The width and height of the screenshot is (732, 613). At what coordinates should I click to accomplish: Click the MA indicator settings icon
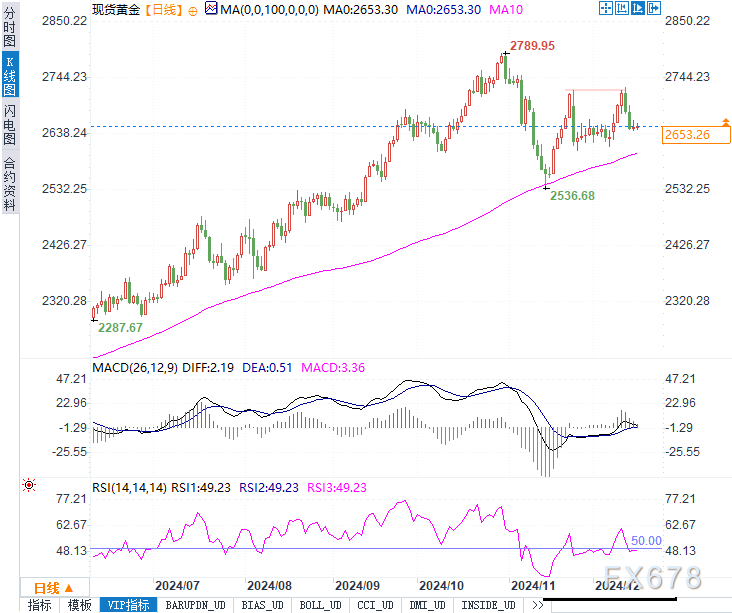(x=210, y=9)
